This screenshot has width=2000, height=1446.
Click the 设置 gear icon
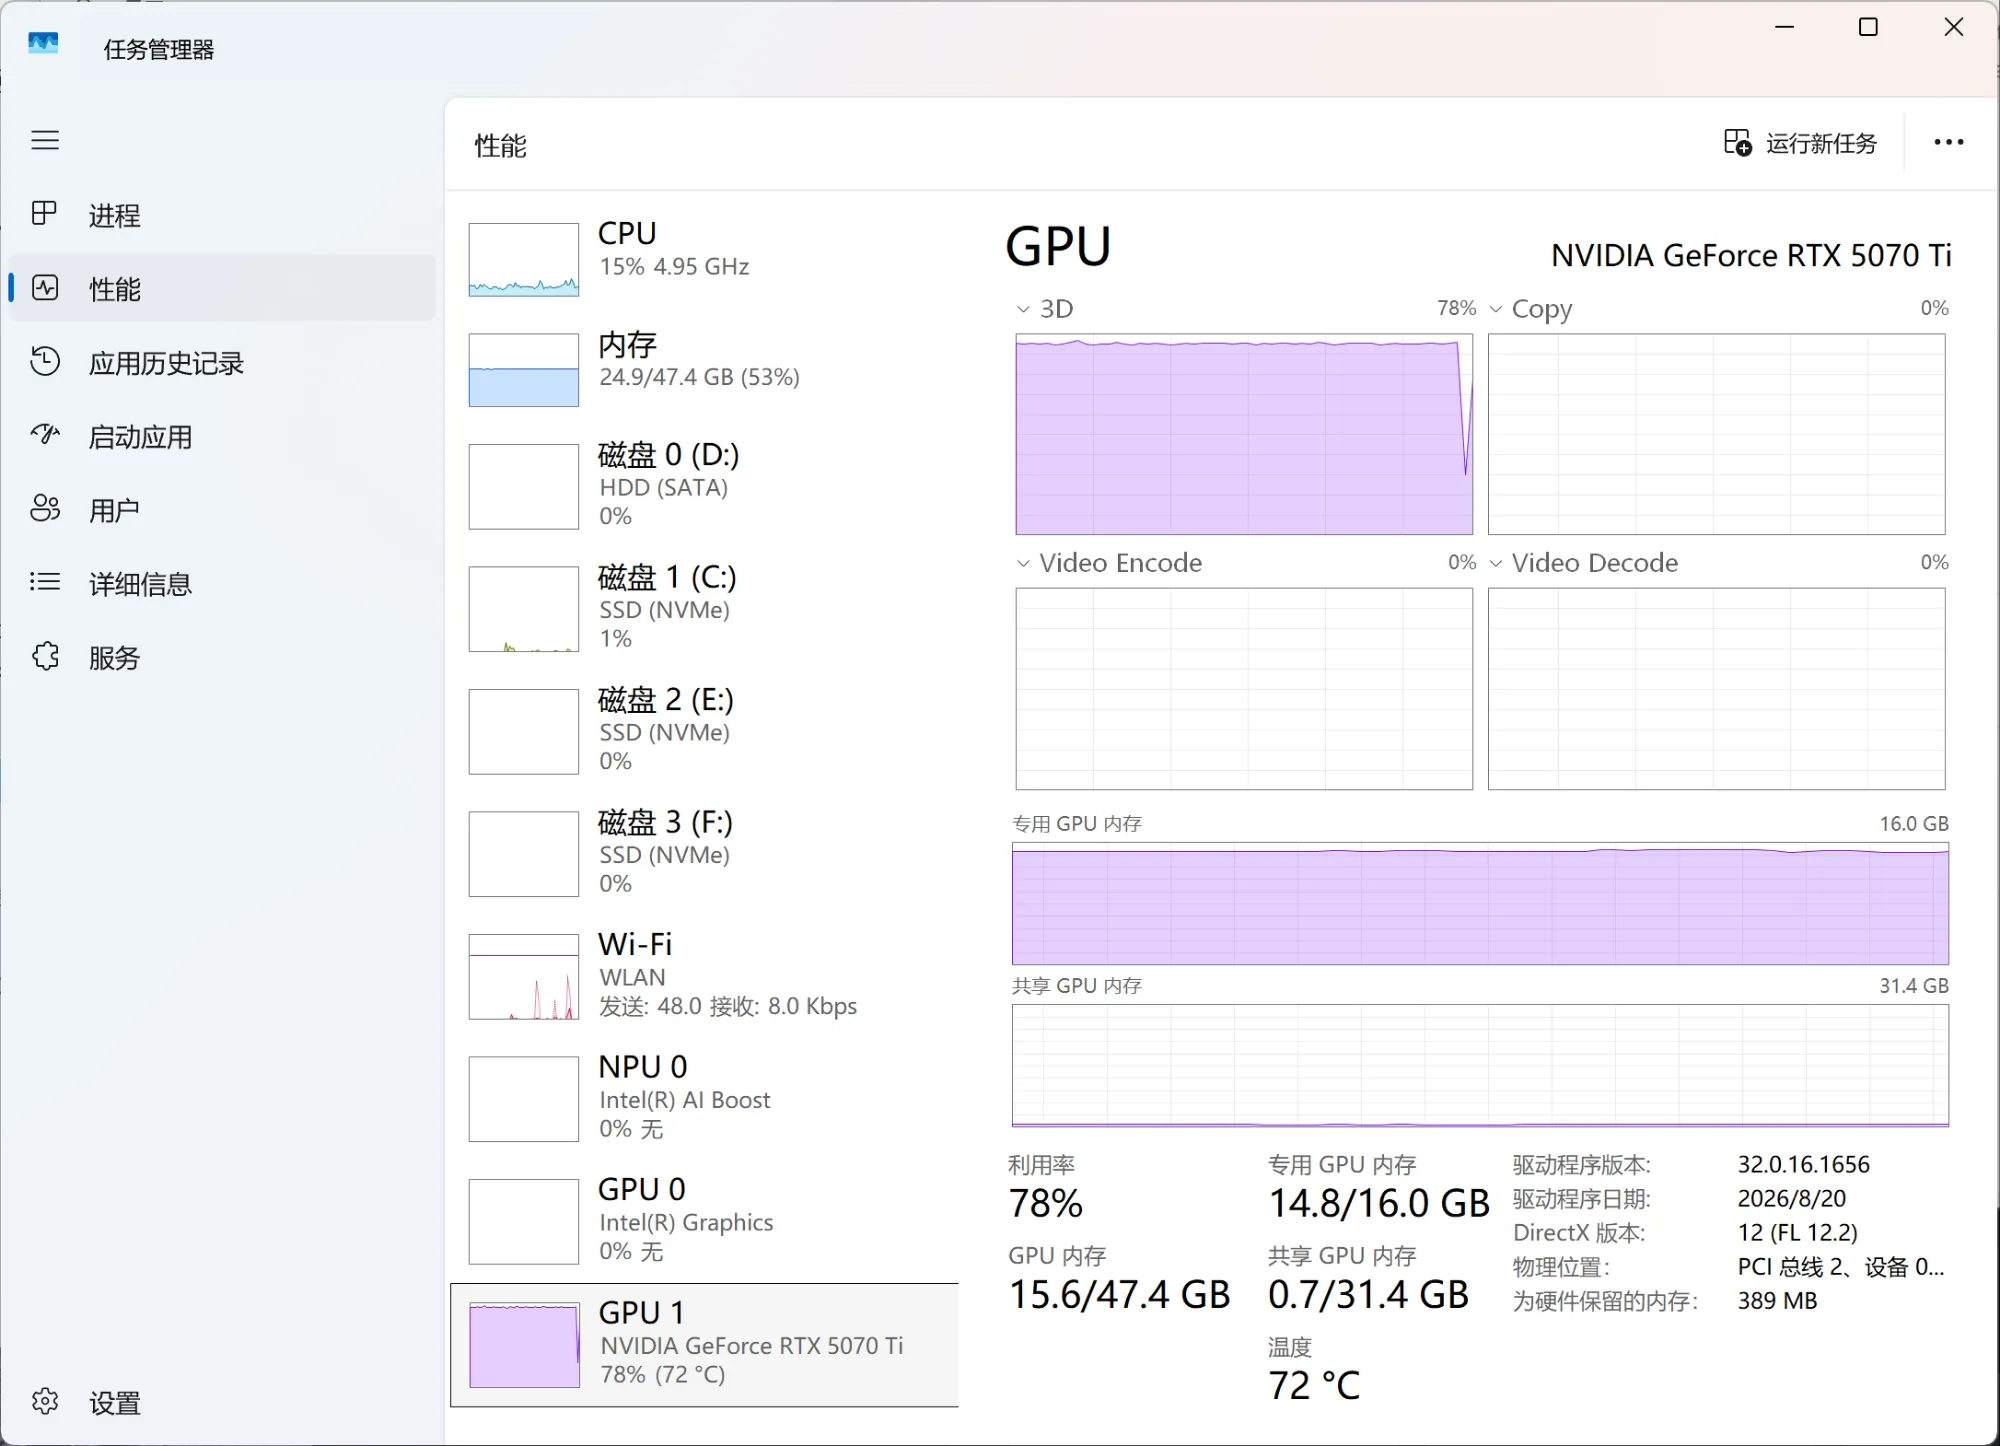45,1402
